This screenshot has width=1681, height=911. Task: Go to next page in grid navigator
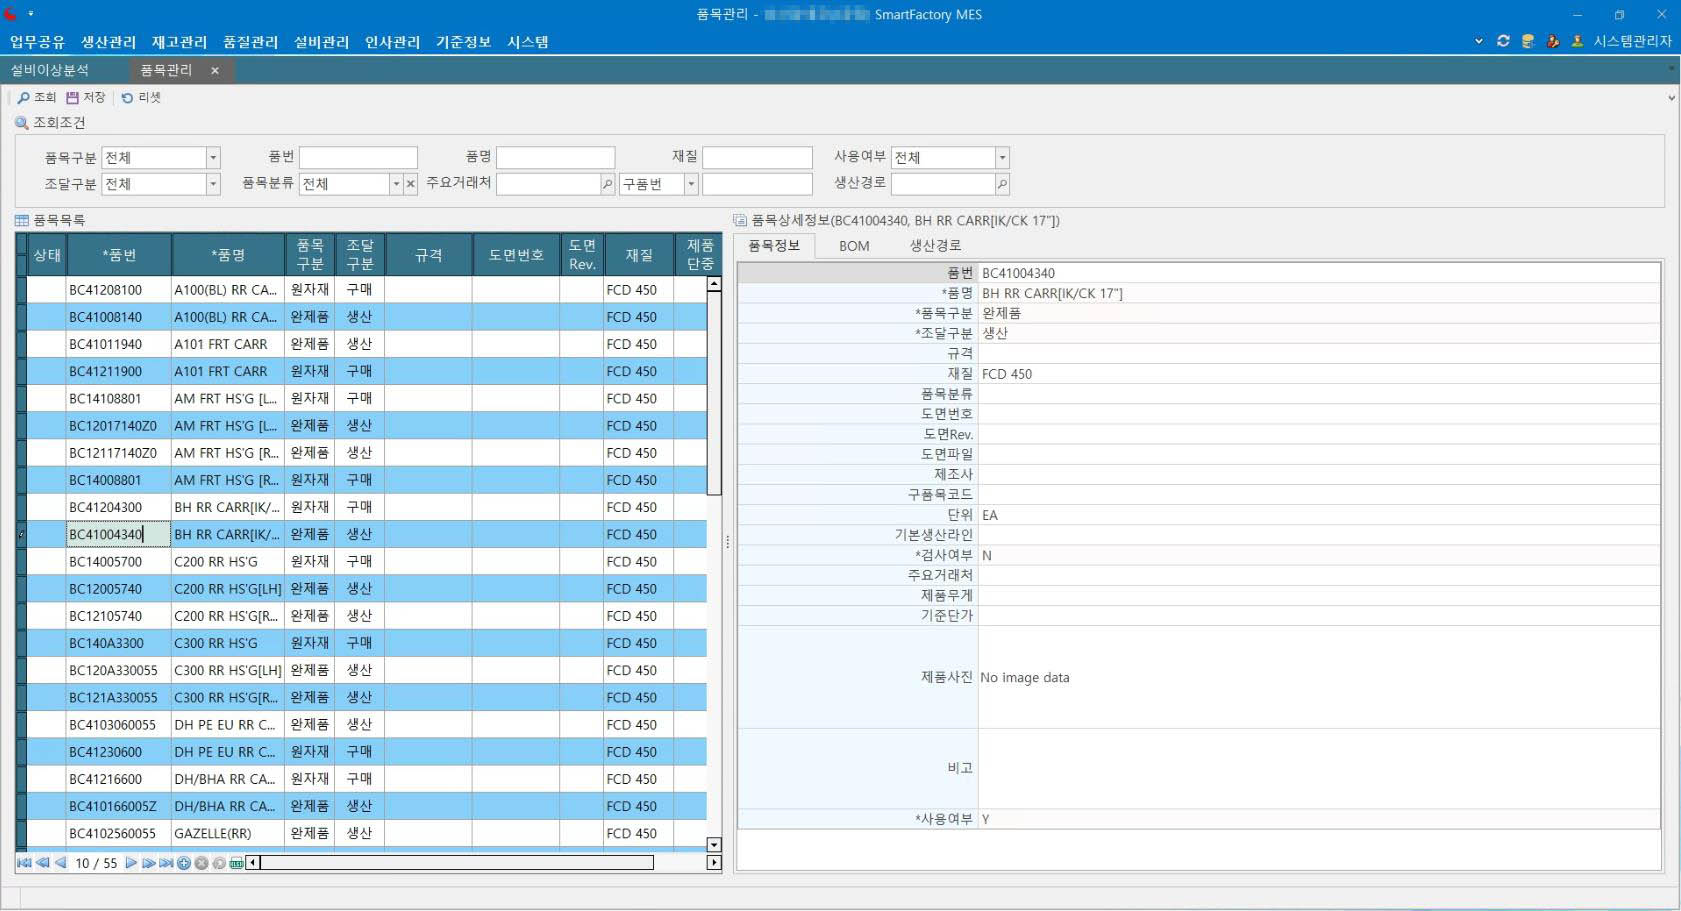click(x=148, y=863)
